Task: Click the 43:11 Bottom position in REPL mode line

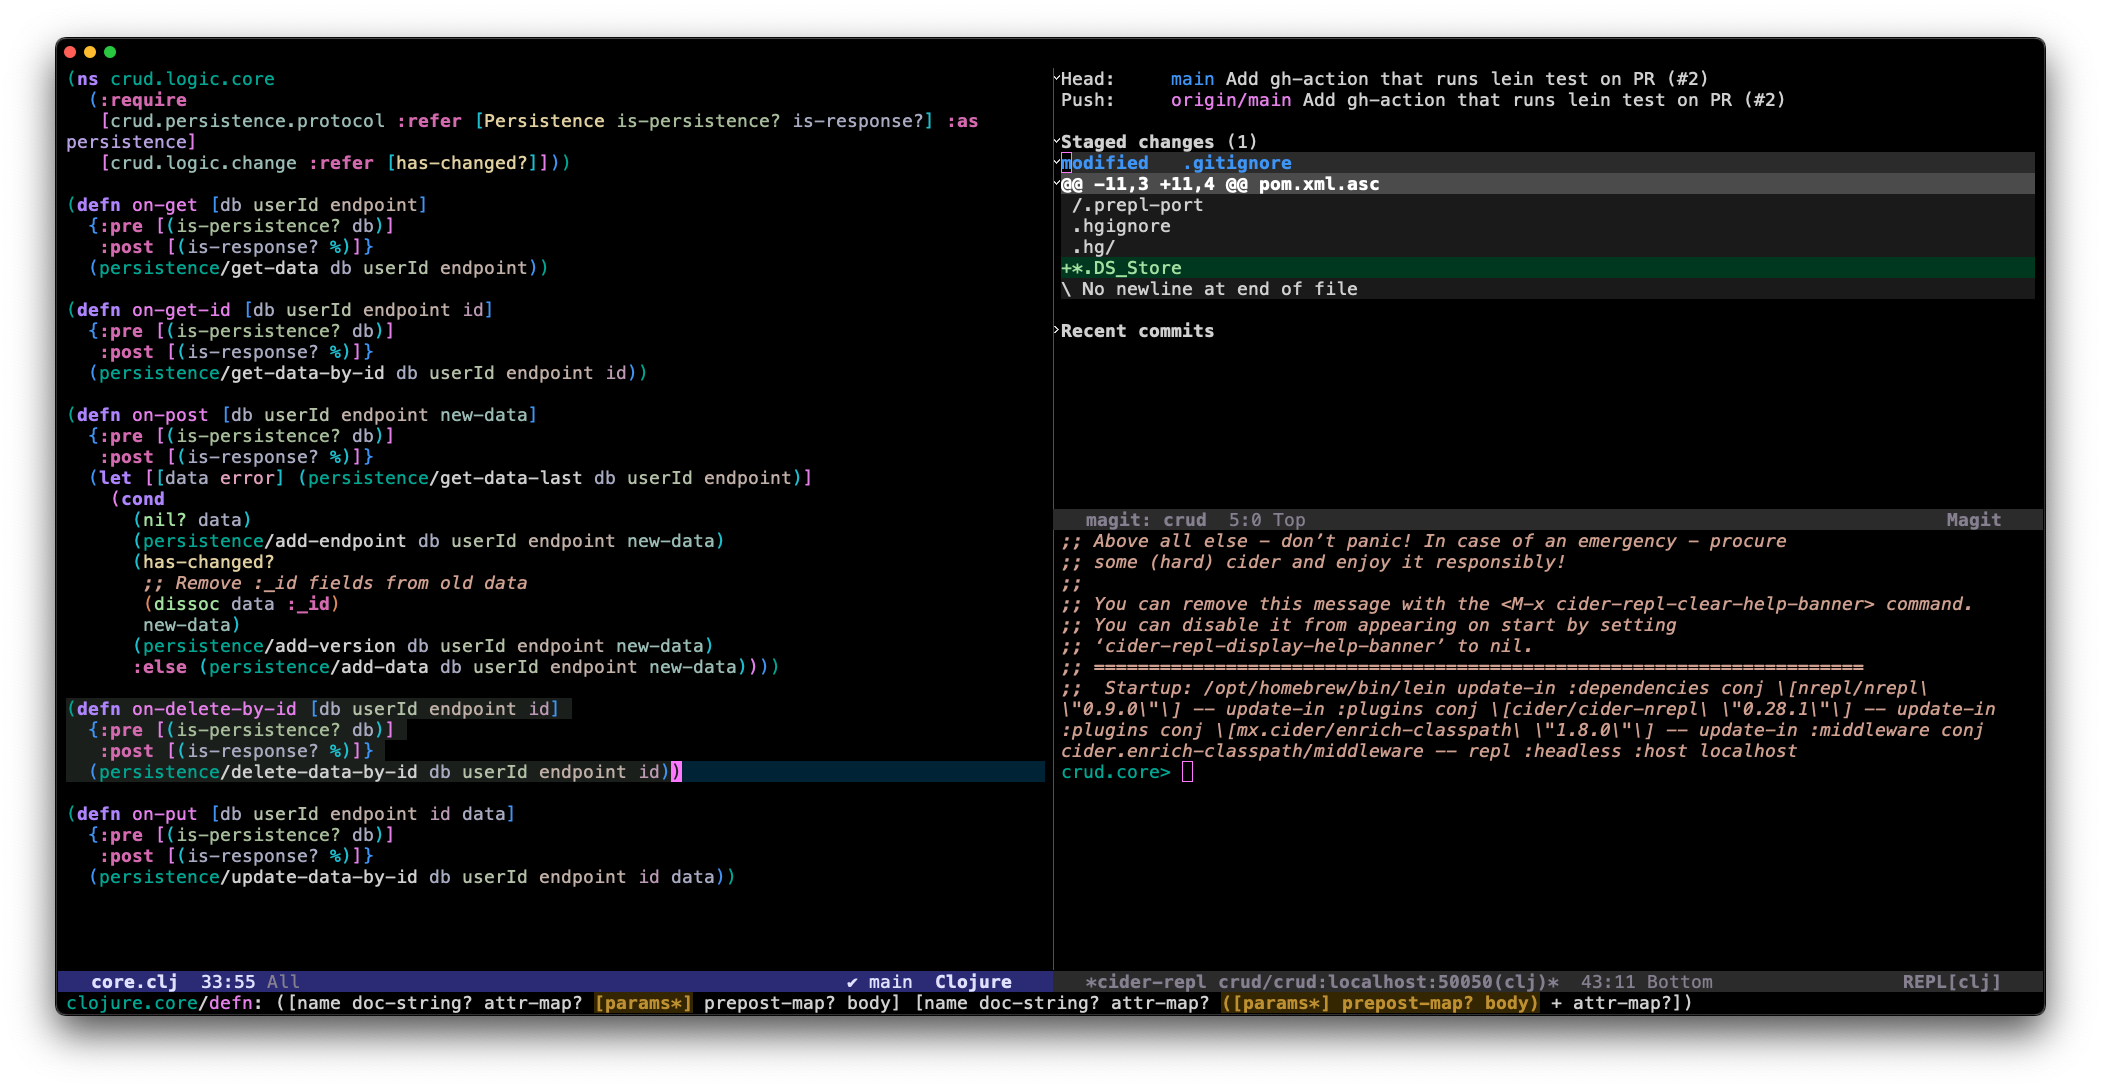Action: click(x=1646, y=981)
